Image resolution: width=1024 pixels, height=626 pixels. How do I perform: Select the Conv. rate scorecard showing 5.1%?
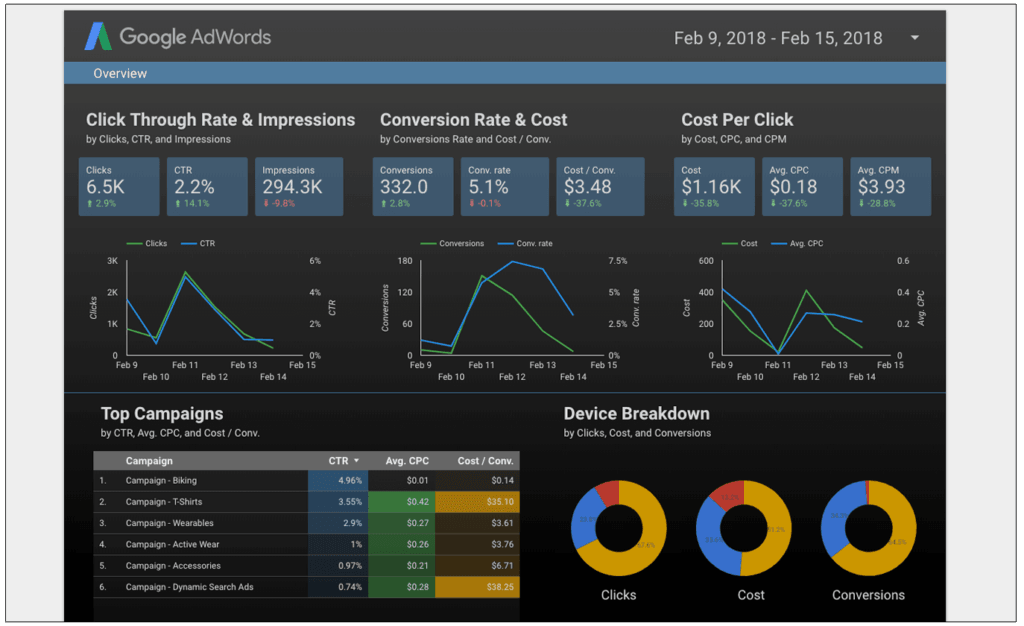click(x=505, y=187)
